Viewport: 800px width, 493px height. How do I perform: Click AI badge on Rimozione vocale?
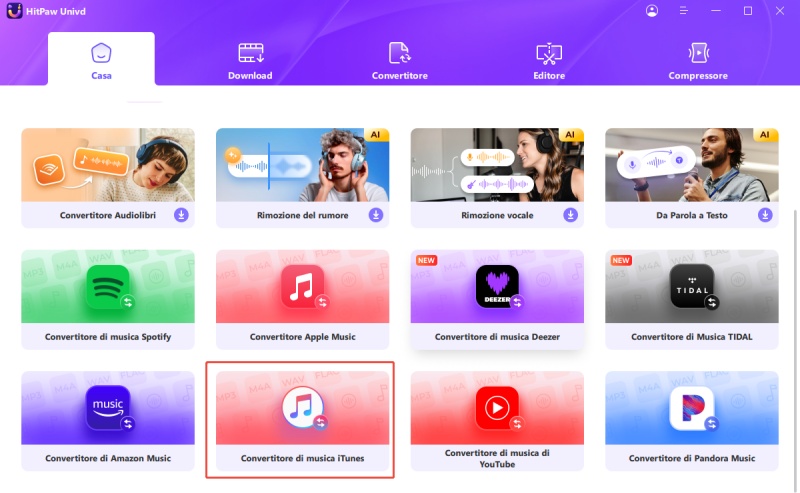(x=570, y=135)
